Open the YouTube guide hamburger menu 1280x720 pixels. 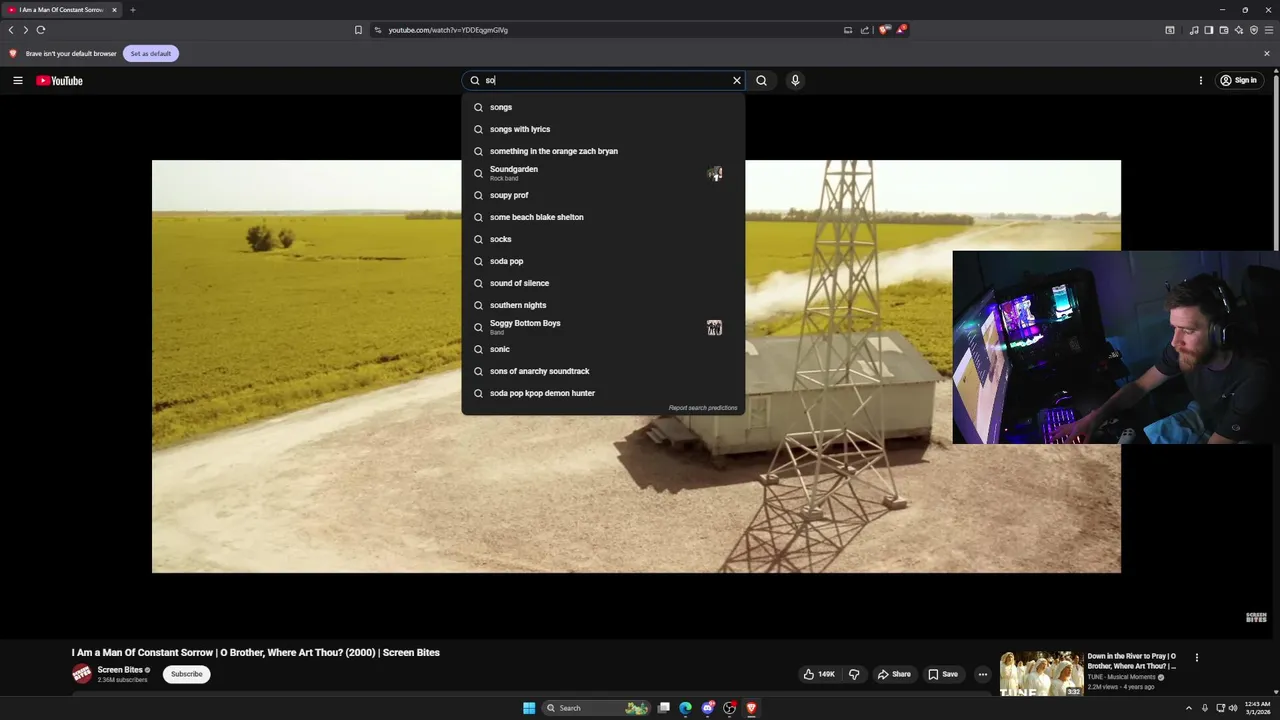pos(18,80)
